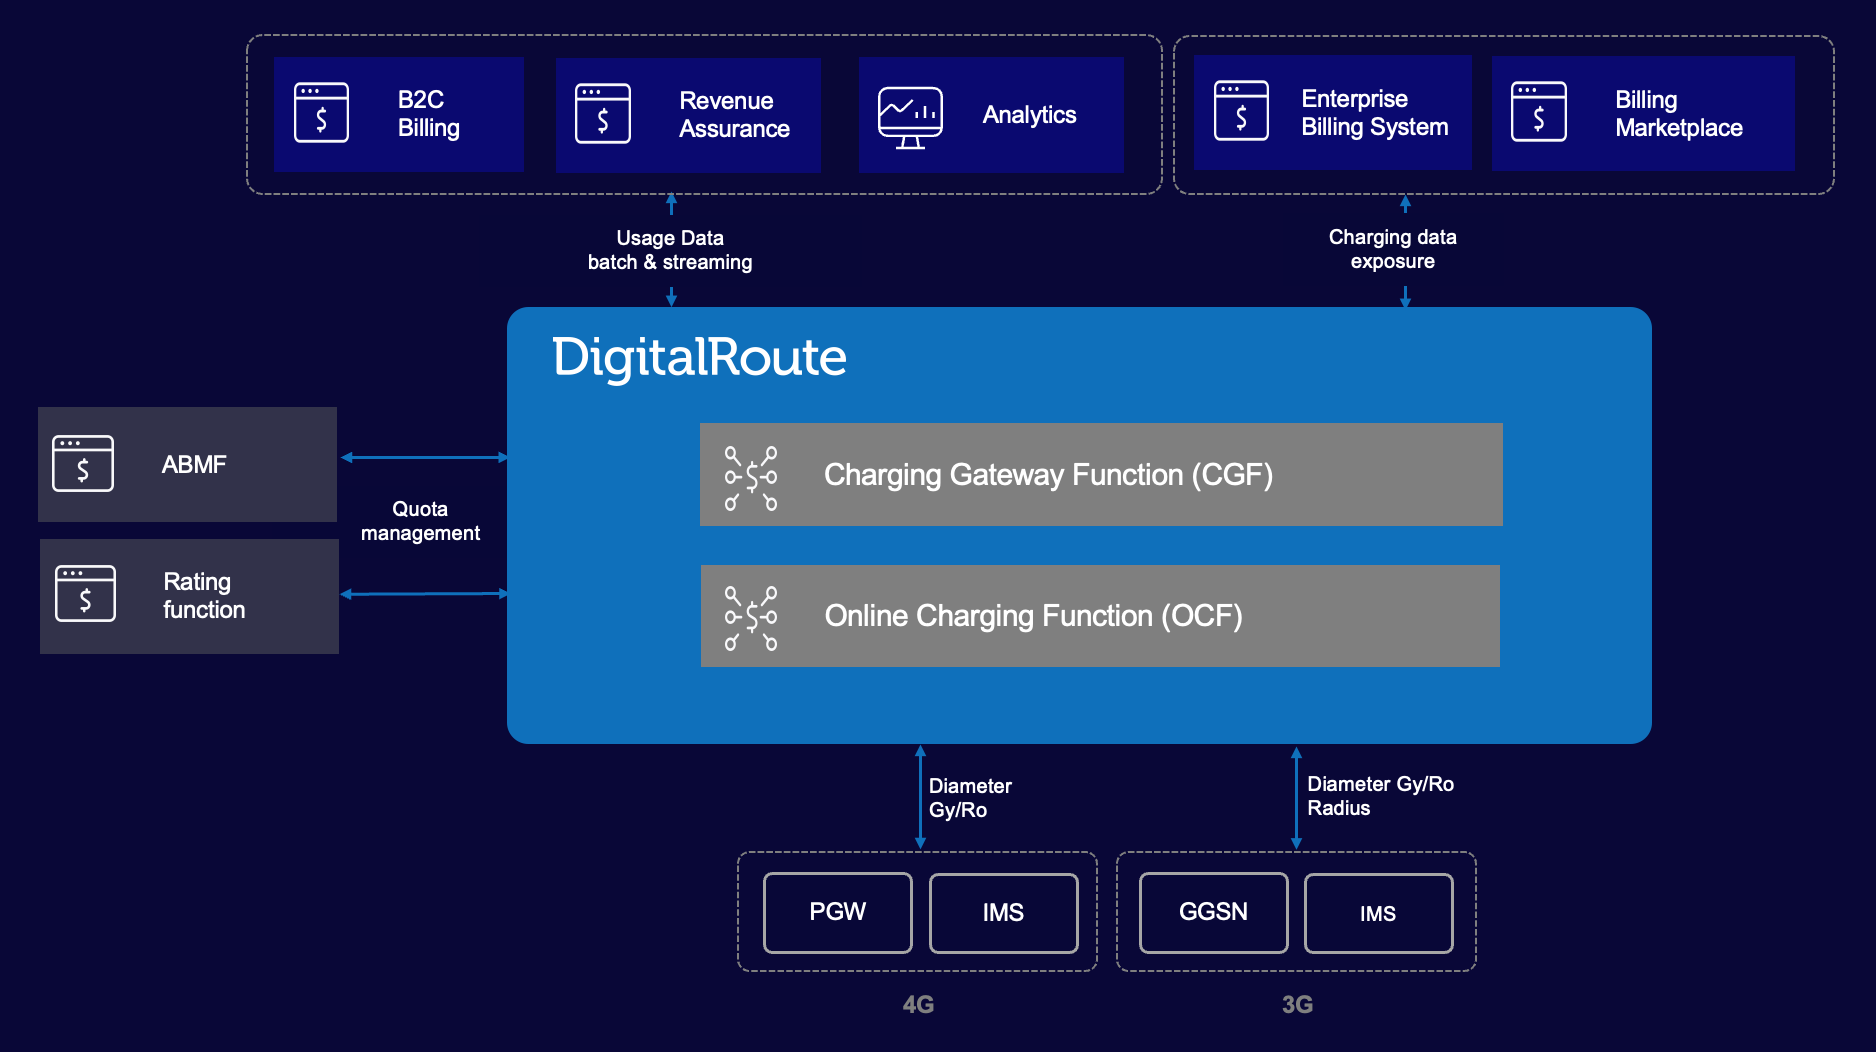Click the ABMF dollar window icon
This screenshot has height=1052, width=1876.
tap(83, 464)
